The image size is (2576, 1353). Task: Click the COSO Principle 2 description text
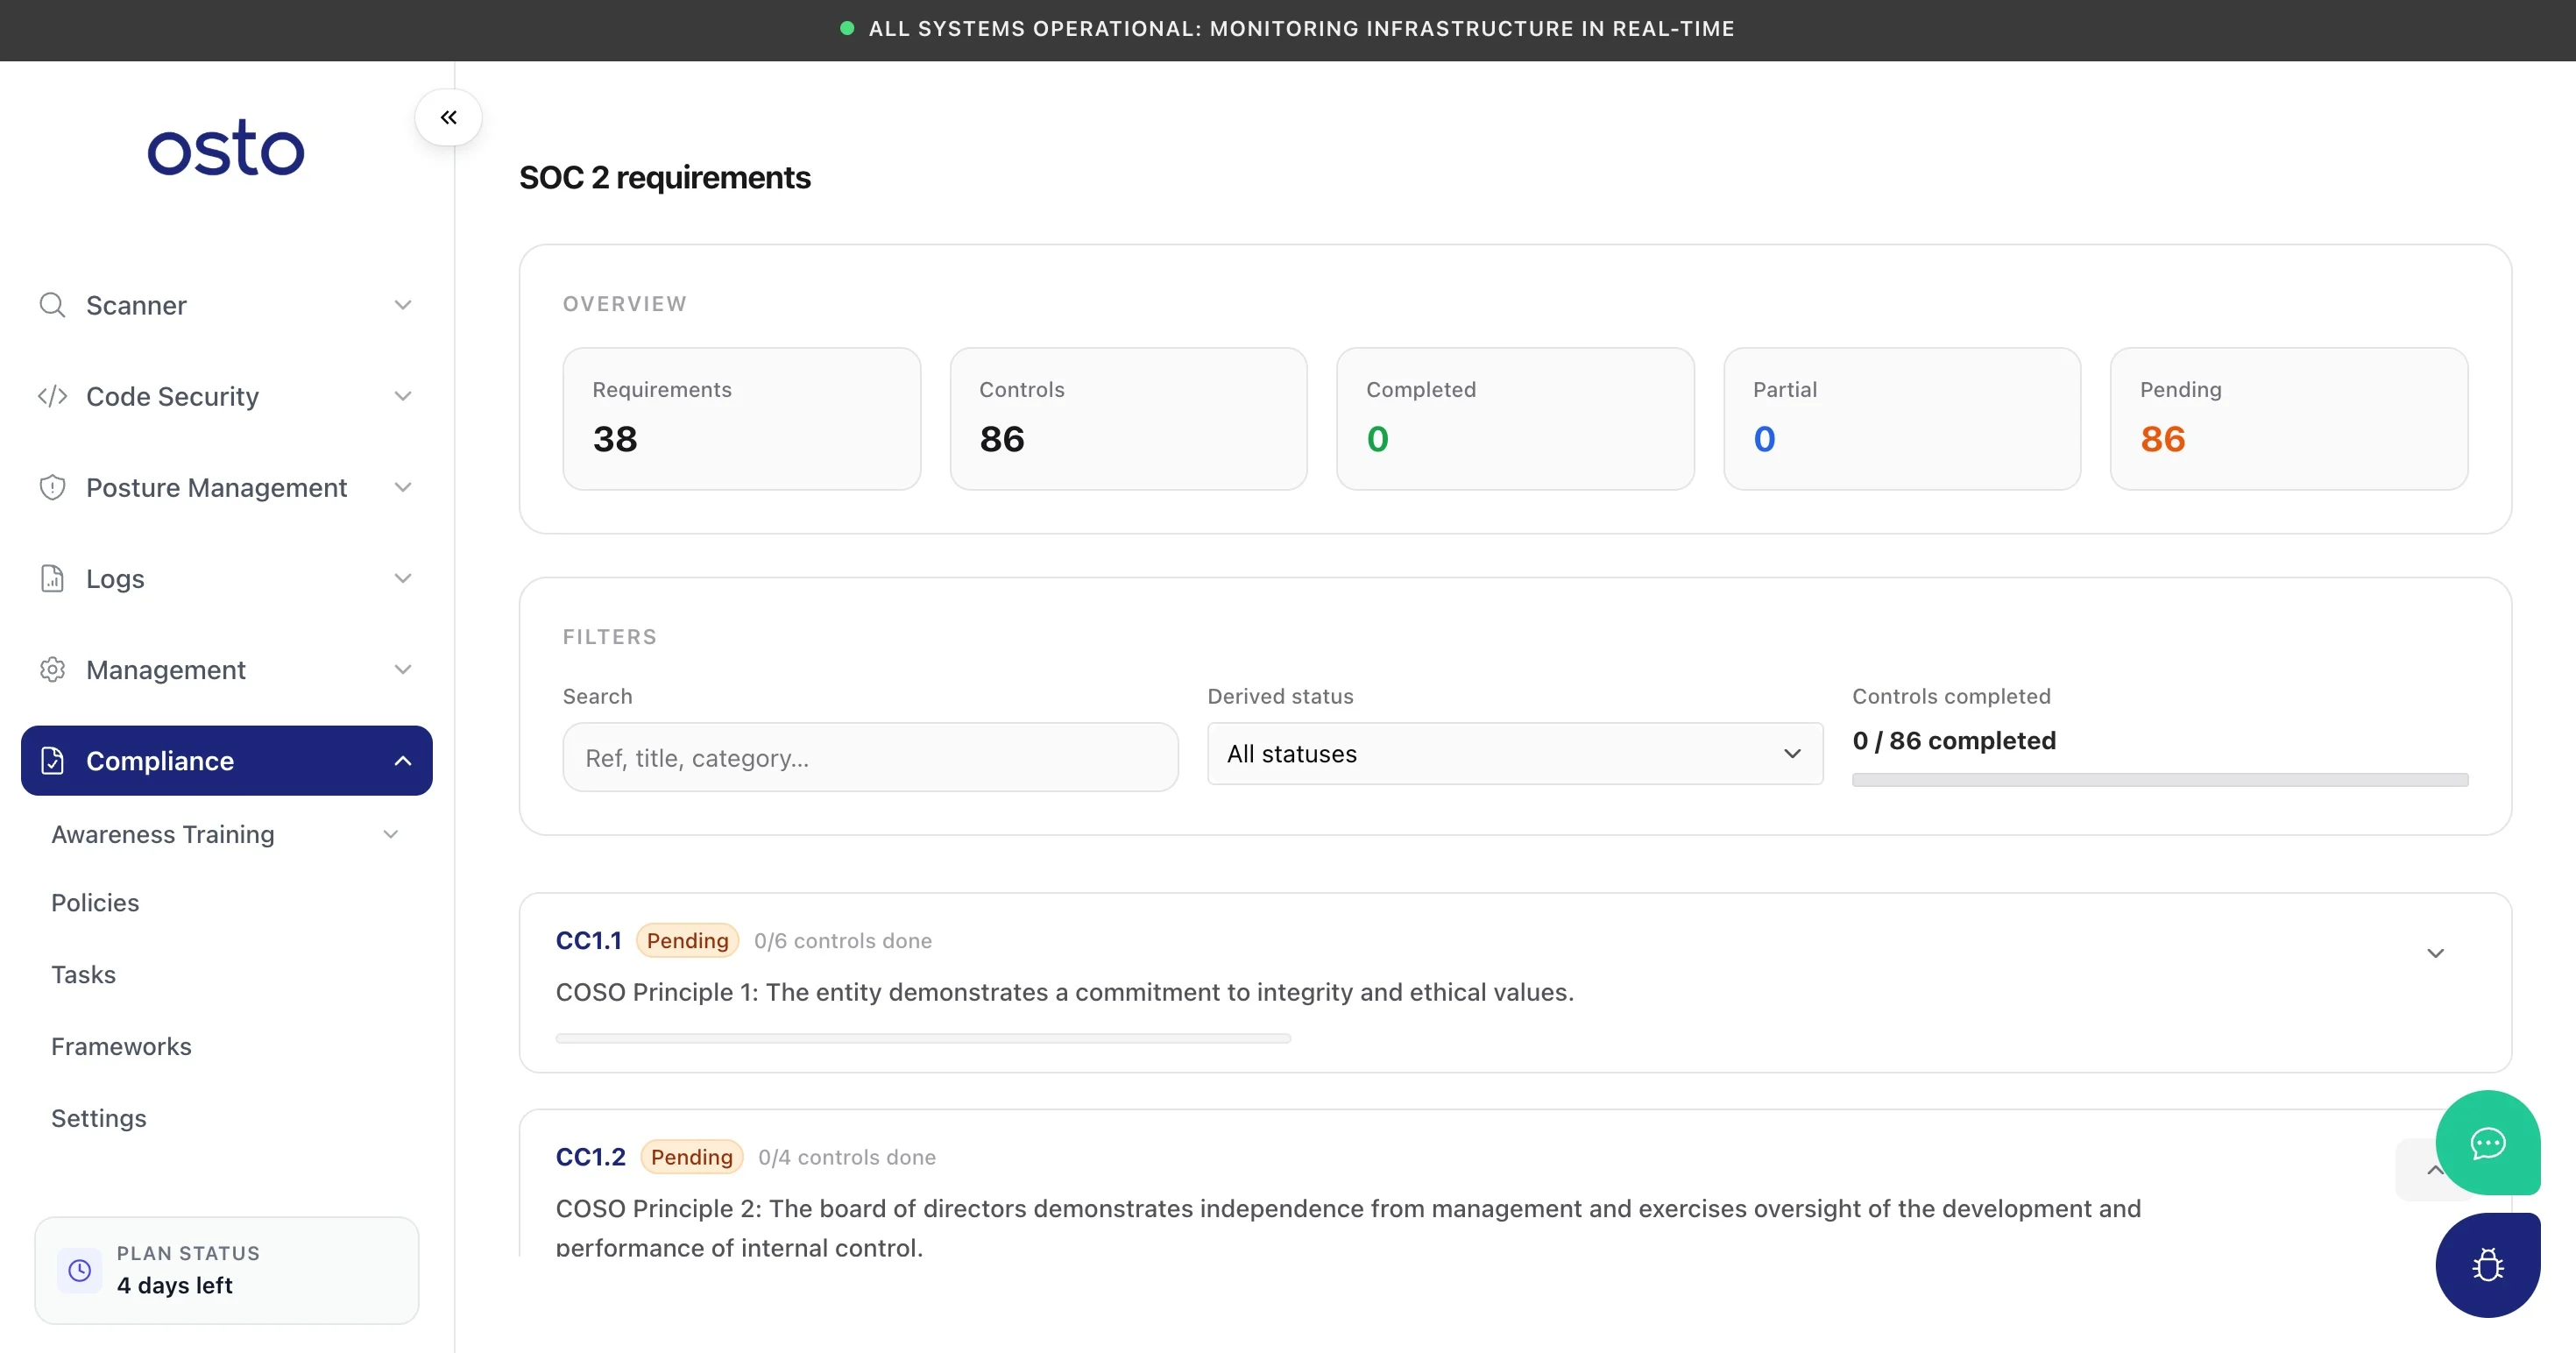point(1348,1227)
